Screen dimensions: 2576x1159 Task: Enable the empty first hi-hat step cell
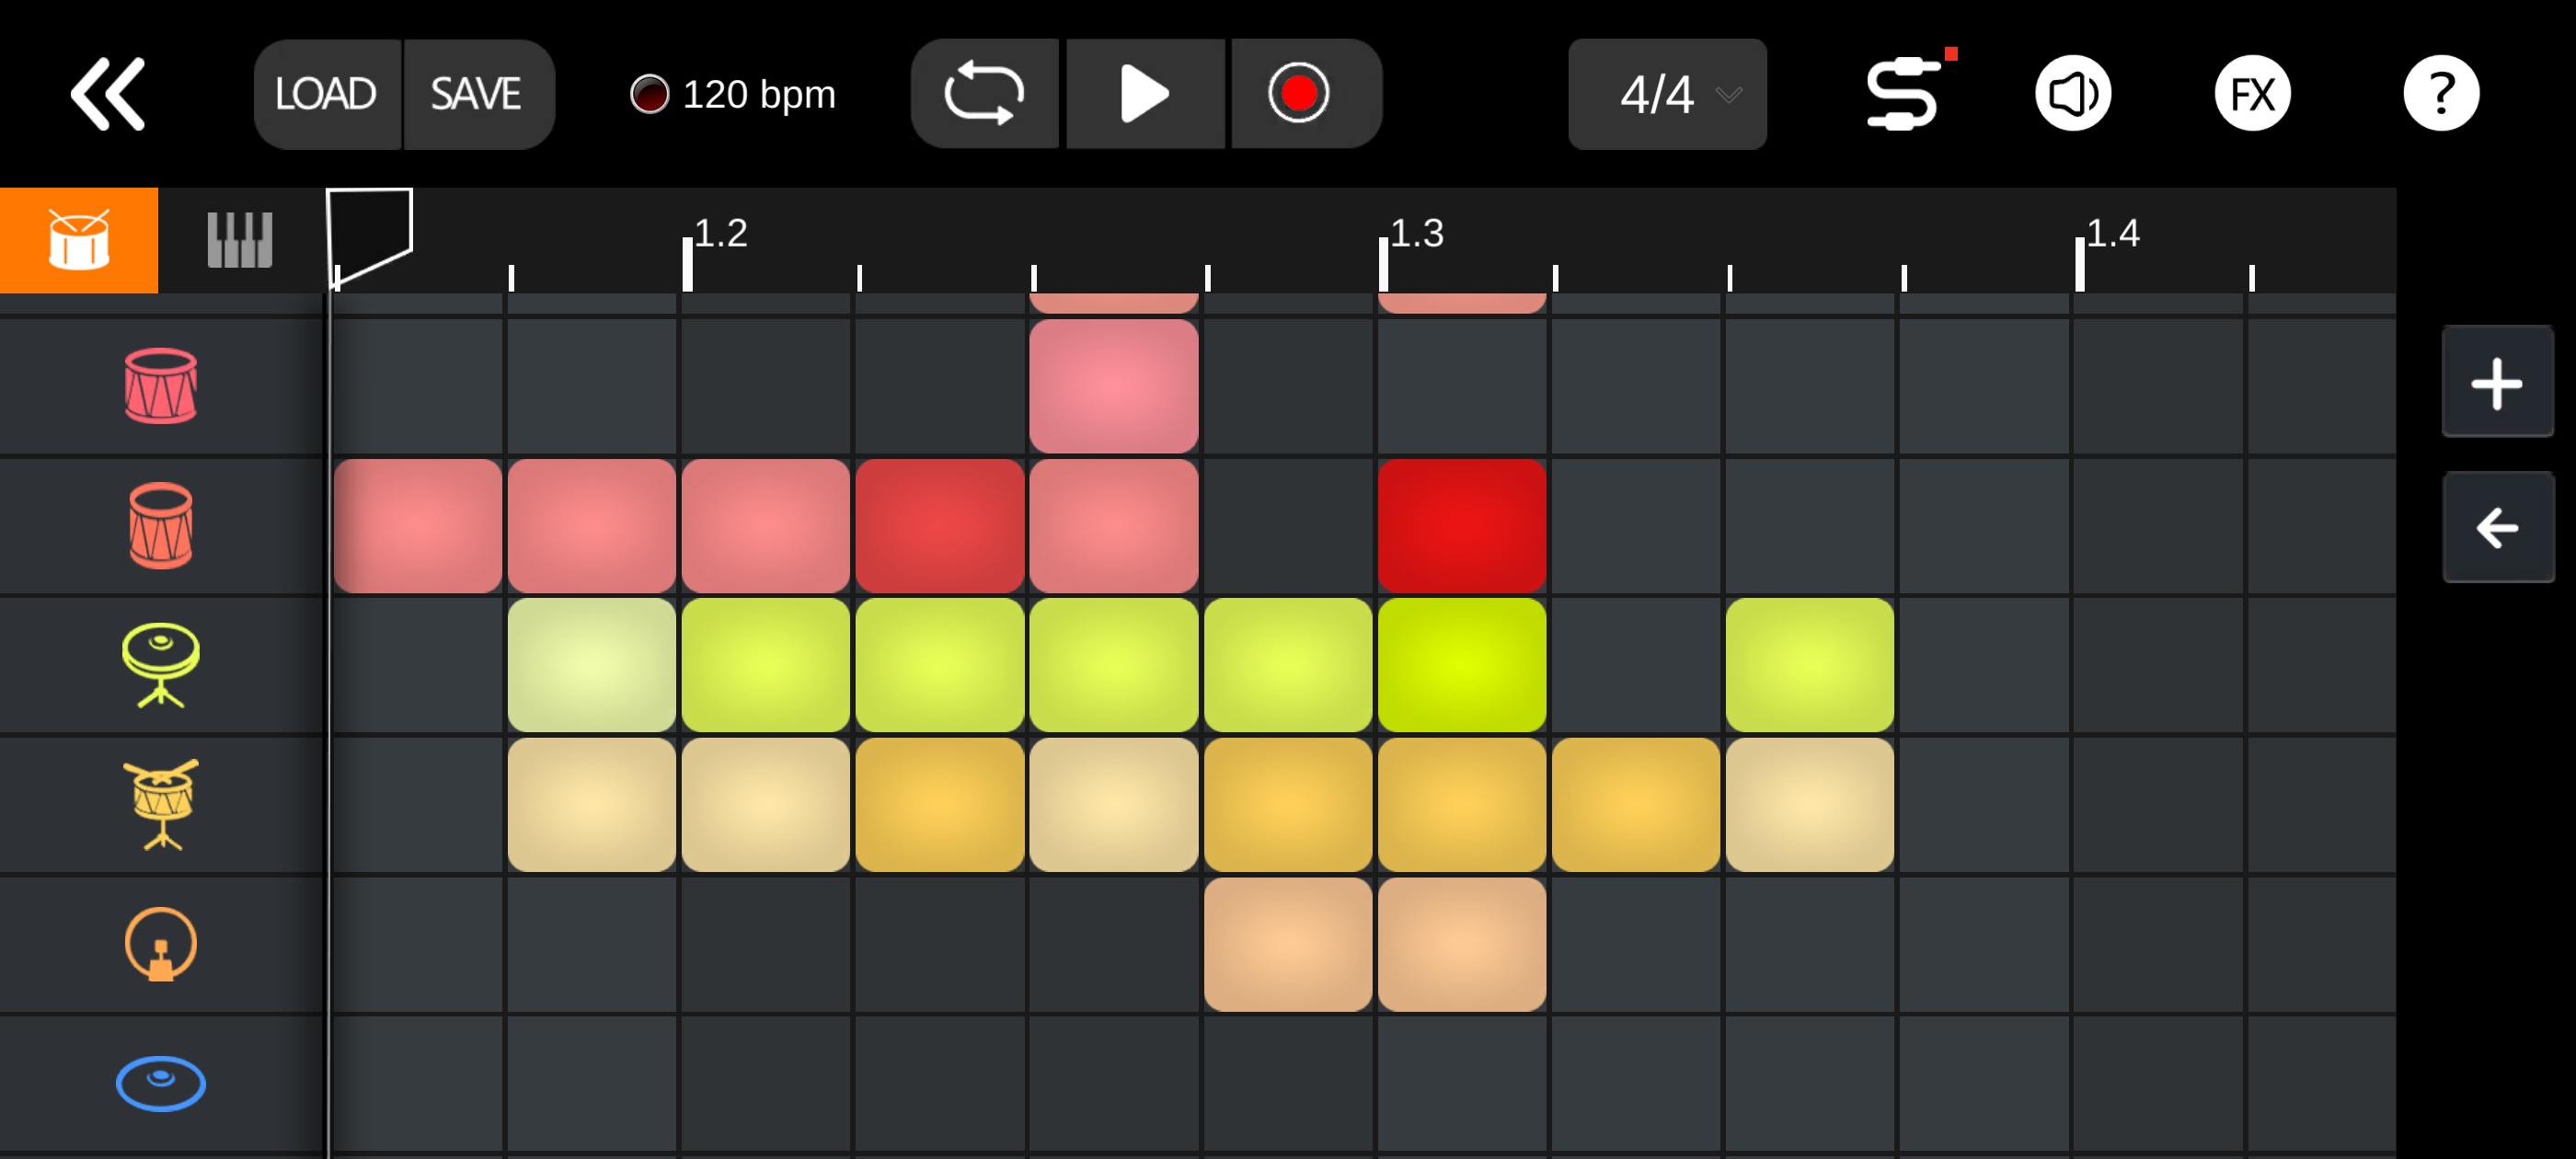tap(418, 665)
